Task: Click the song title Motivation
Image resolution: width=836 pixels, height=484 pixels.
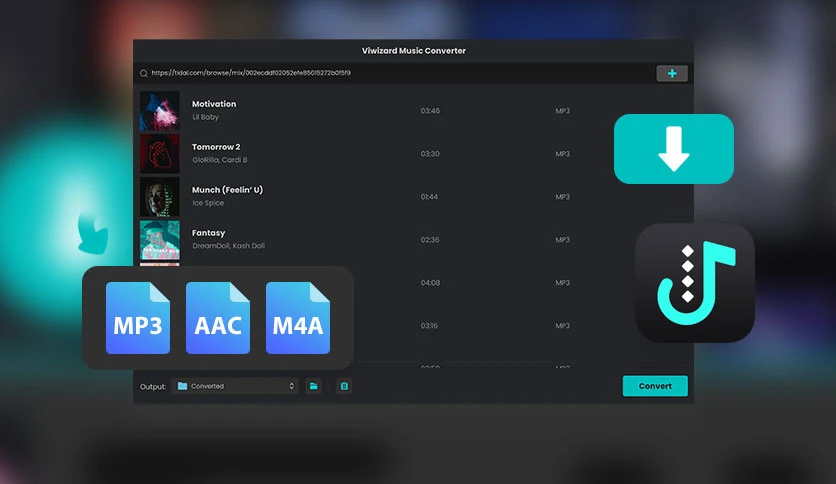Action: click(214, 104)
